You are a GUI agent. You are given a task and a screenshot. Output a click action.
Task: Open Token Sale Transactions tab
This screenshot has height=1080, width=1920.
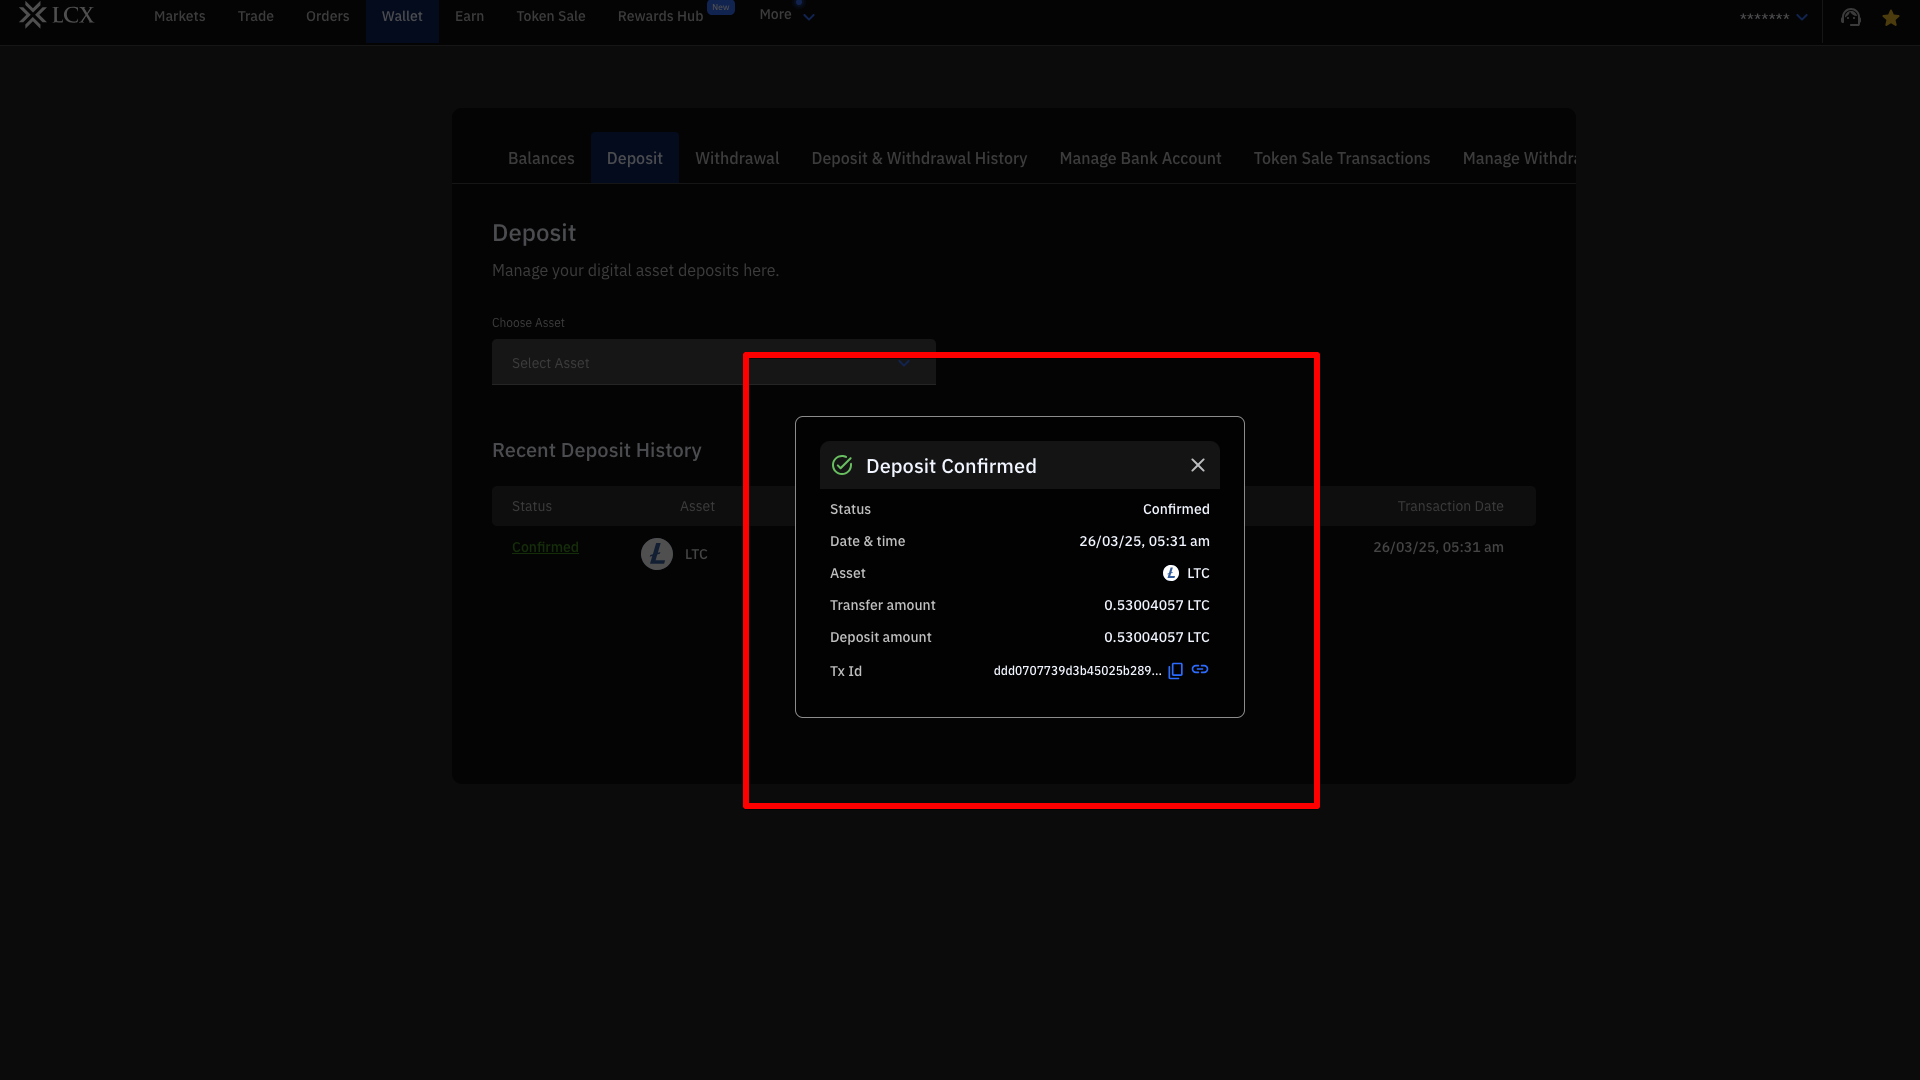pyautogui.click(x=1342, y=158)
